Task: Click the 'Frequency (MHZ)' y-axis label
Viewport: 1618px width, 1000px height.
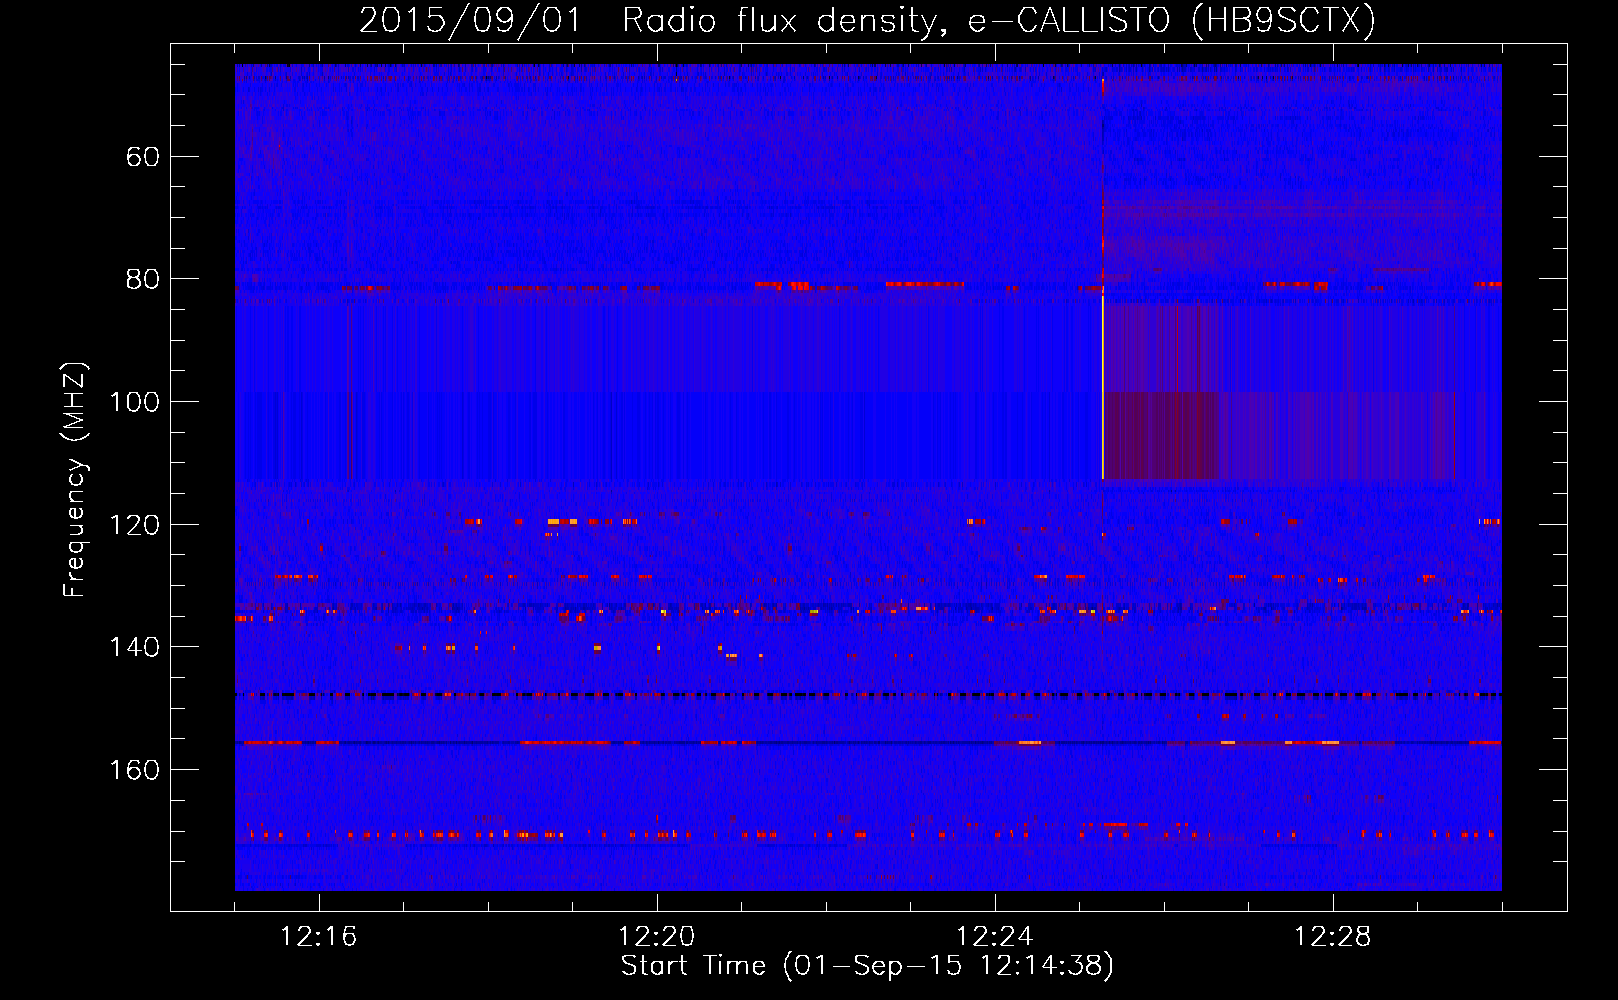Action: pos(75,480)
